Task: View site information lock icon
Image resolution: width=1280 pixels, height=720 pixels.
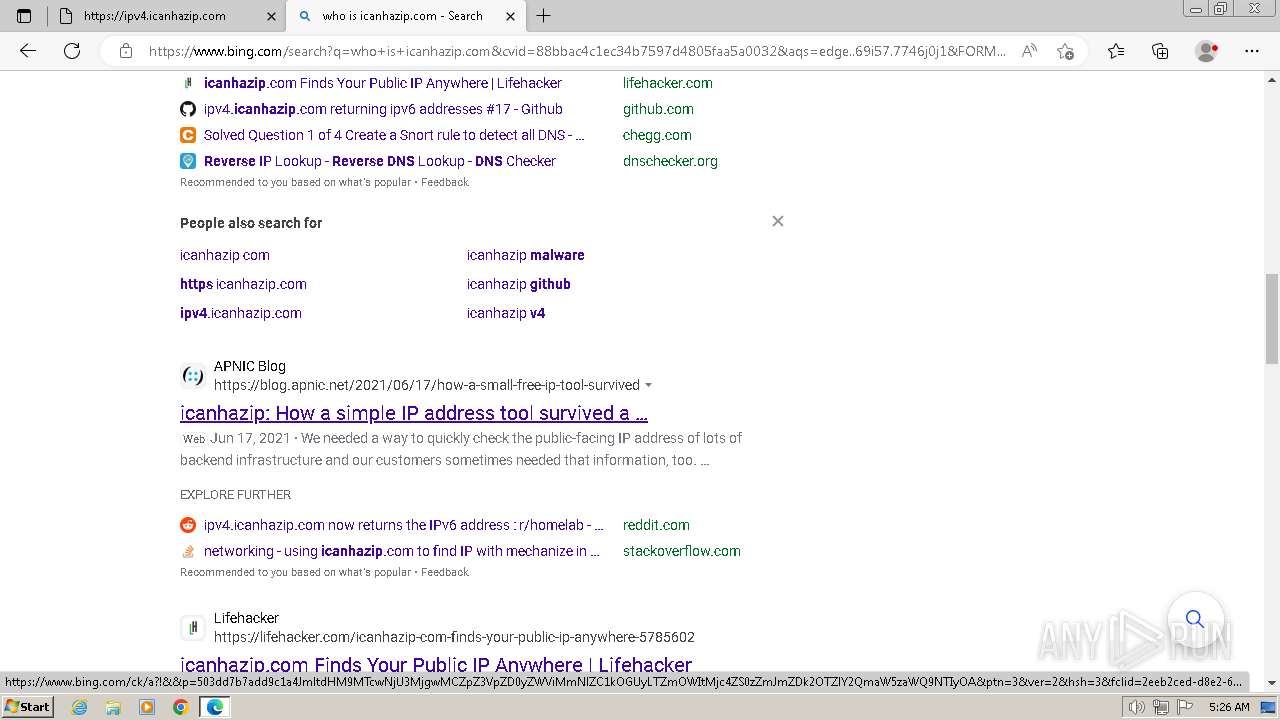Action: click(126, 51)
